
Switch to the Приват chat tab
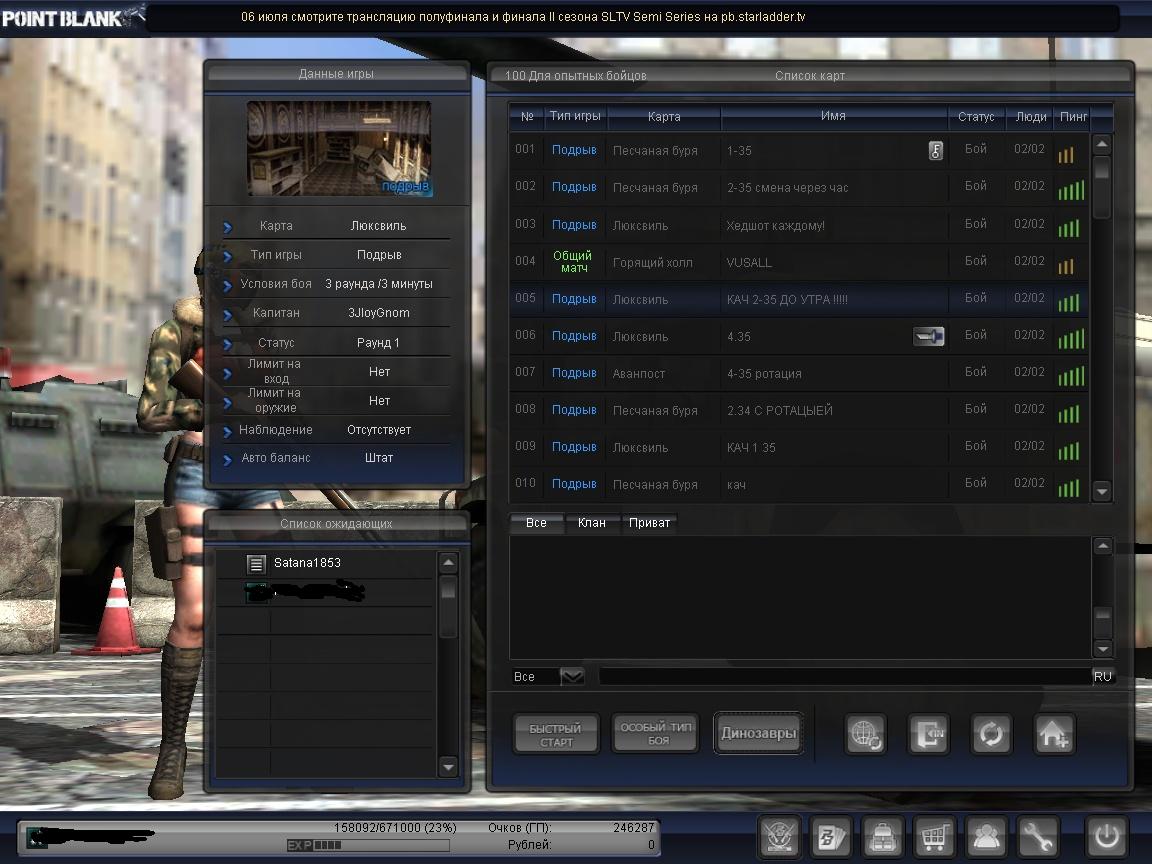click(649, 523)
